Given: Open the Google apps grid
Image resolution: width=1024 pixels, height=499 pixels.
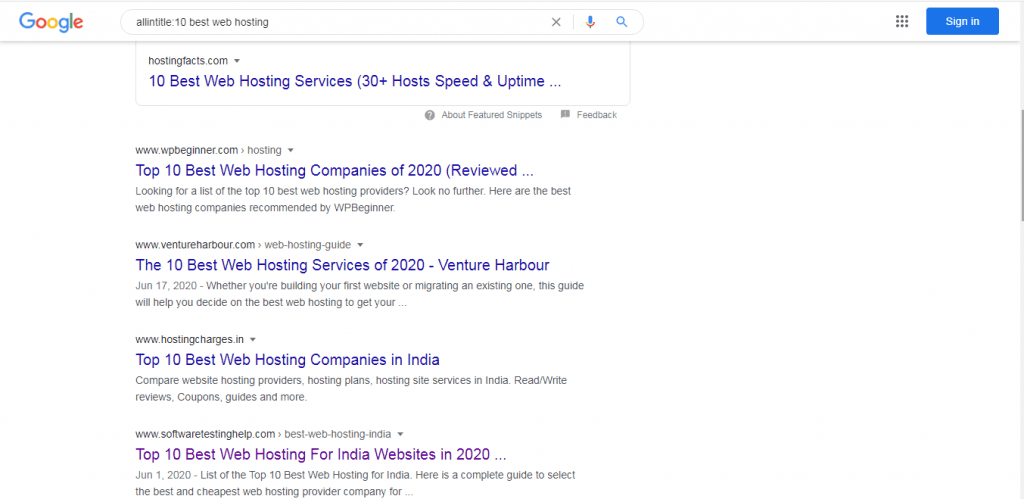Looking at the screenshot, I should click(902, 22).
